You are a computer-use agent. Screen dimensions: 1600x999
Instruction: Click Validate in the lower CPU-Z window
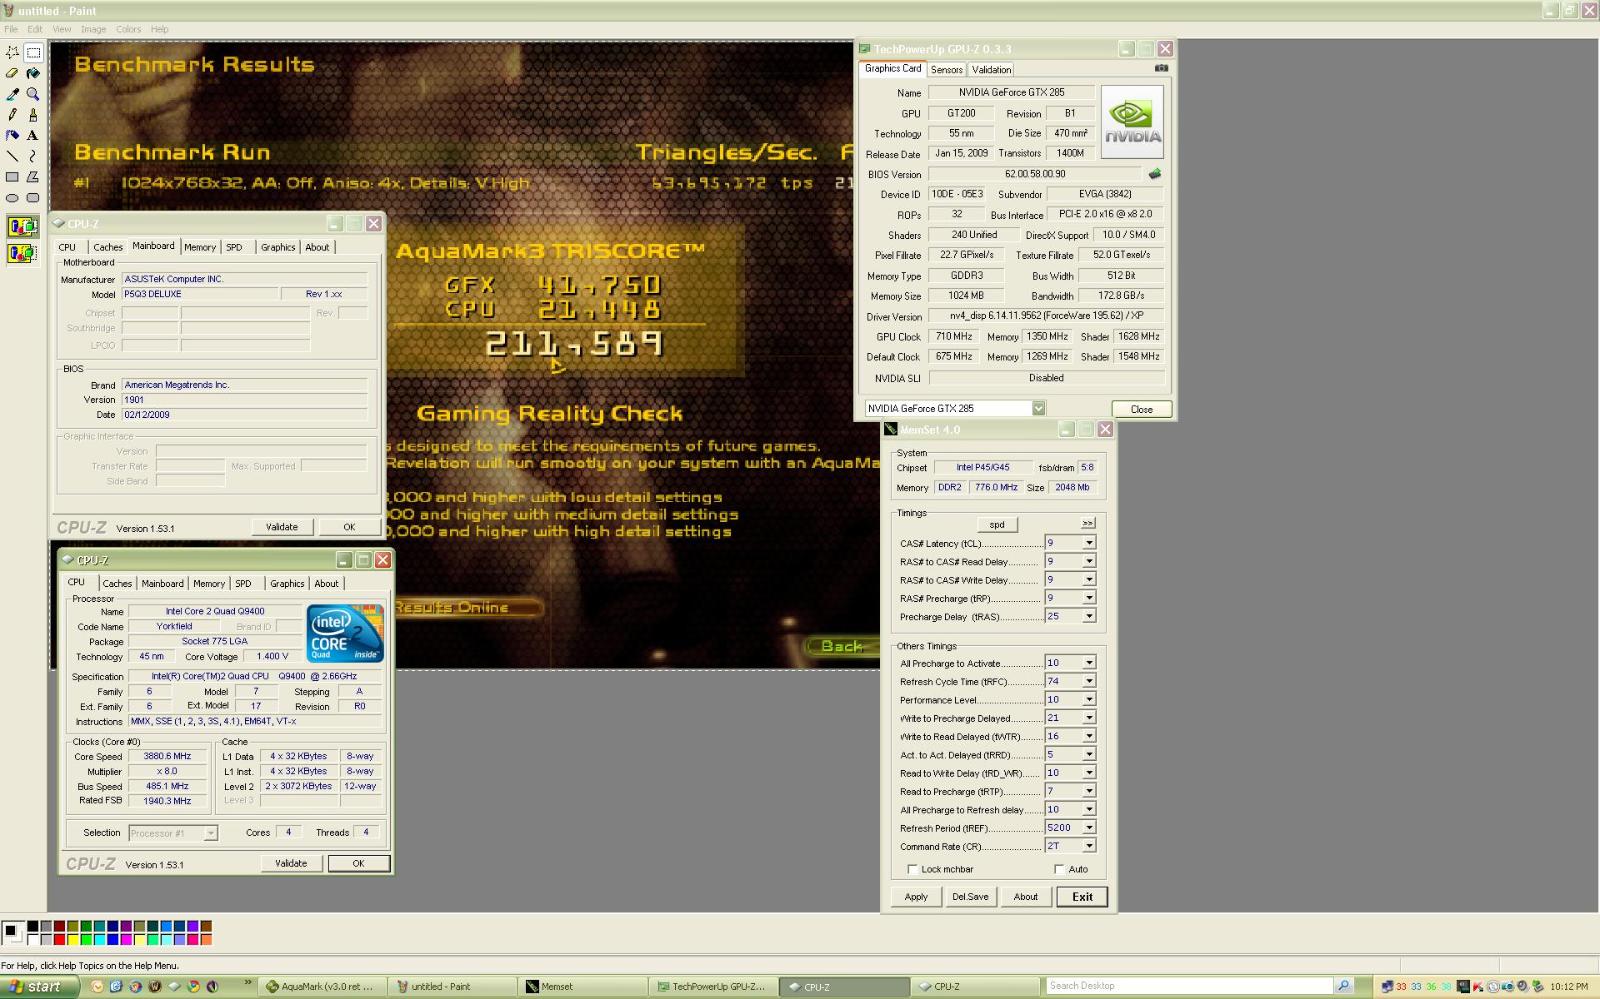[x=291, y=863]
